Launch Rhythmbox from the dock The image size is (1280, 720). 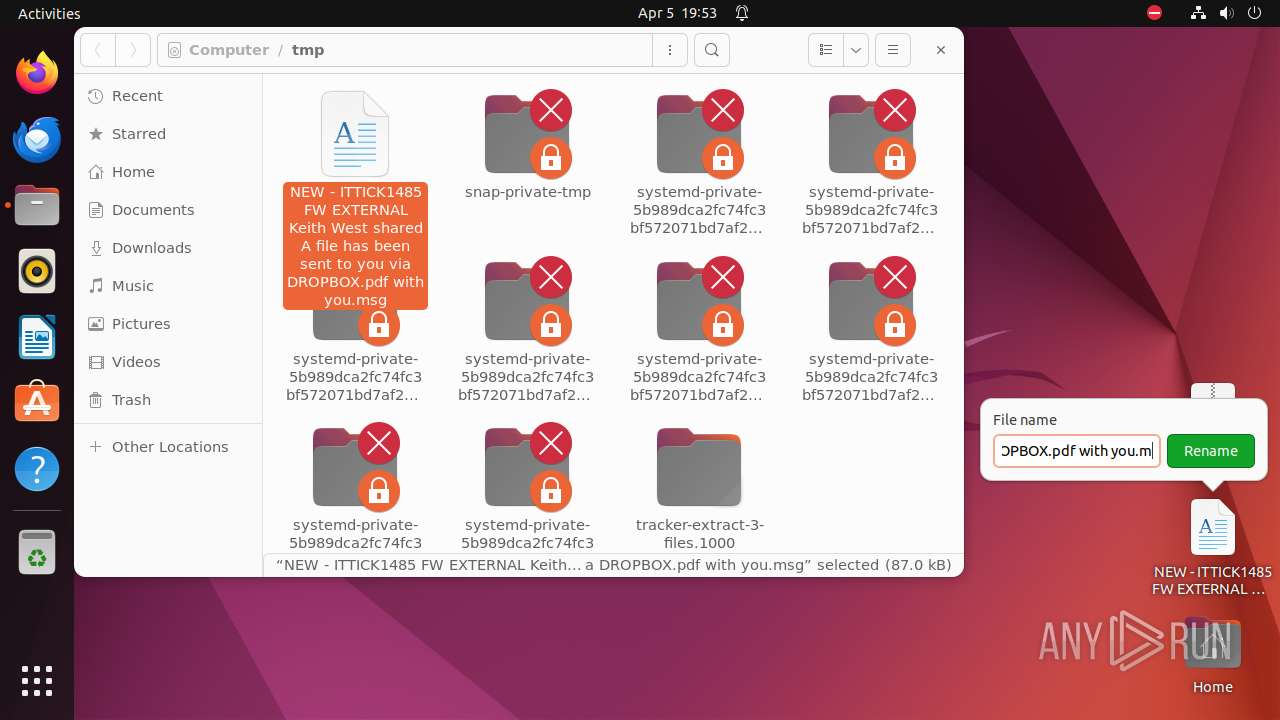[37, 271]
